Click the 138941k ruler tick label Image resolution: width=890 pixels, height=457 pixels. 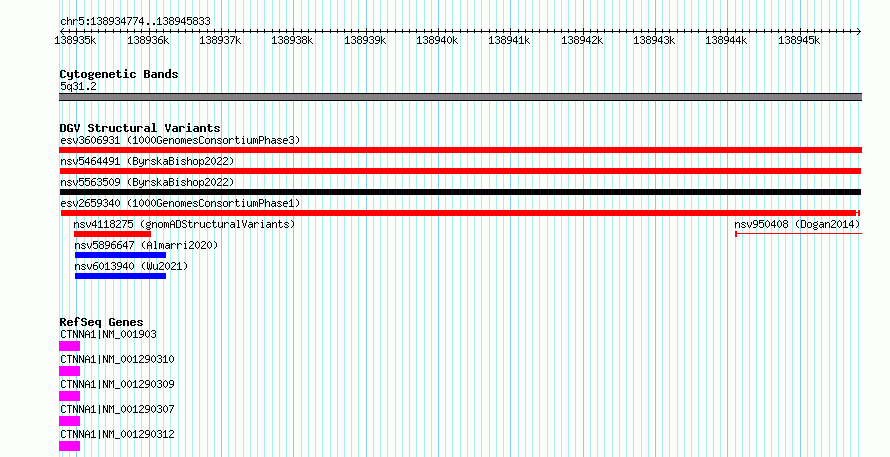[x=509, y=40]
